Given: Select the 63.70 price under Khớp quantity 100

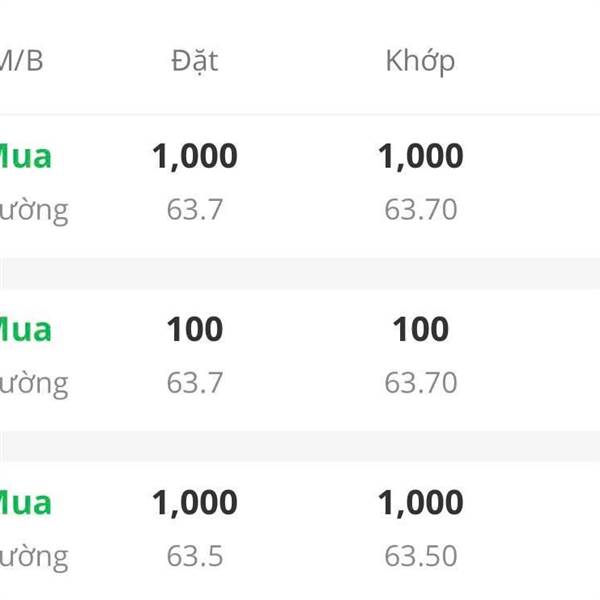Looking at the screenshot, I should pos(421,383).
